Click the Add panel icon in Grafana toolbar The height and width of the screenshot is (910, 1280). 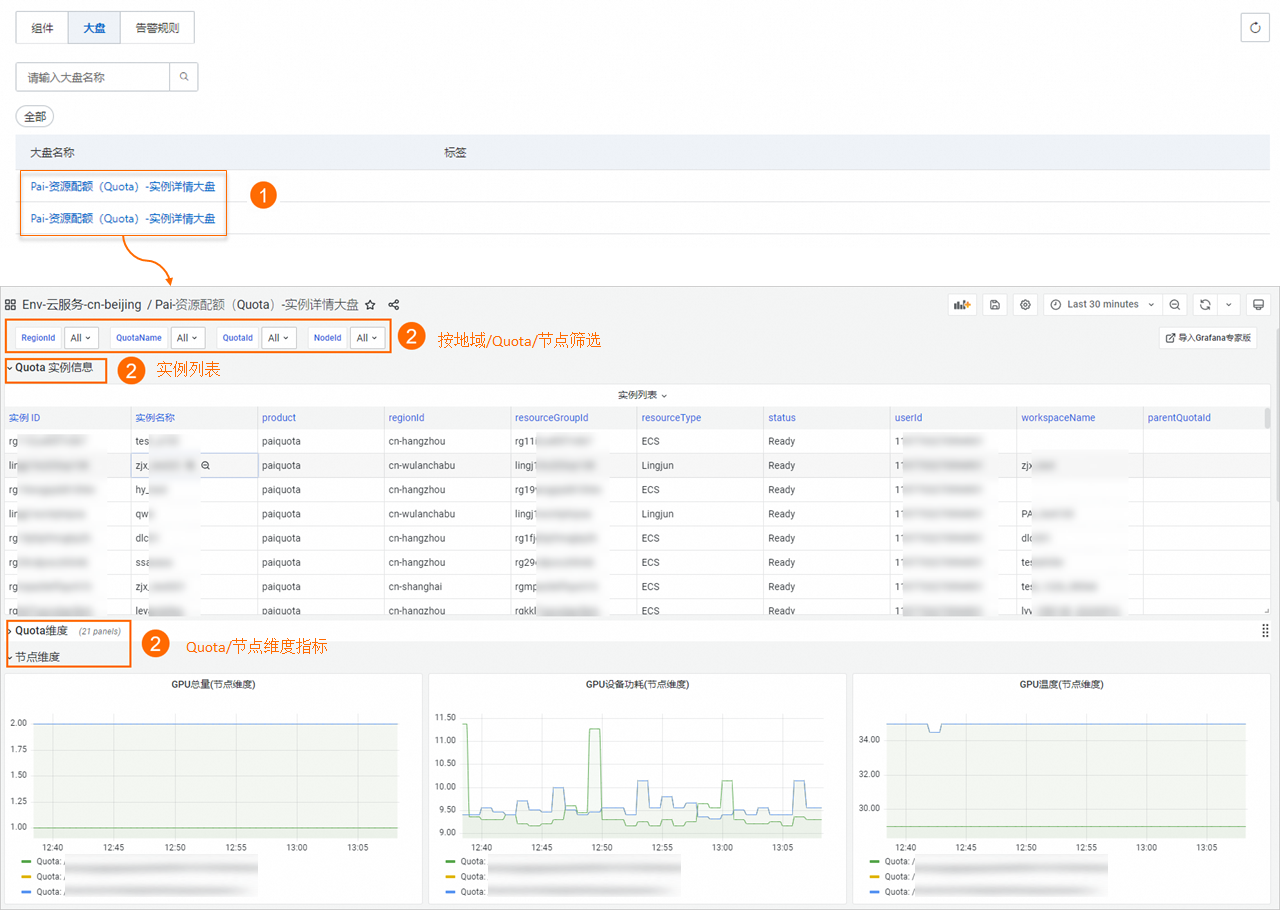(962, 305)
